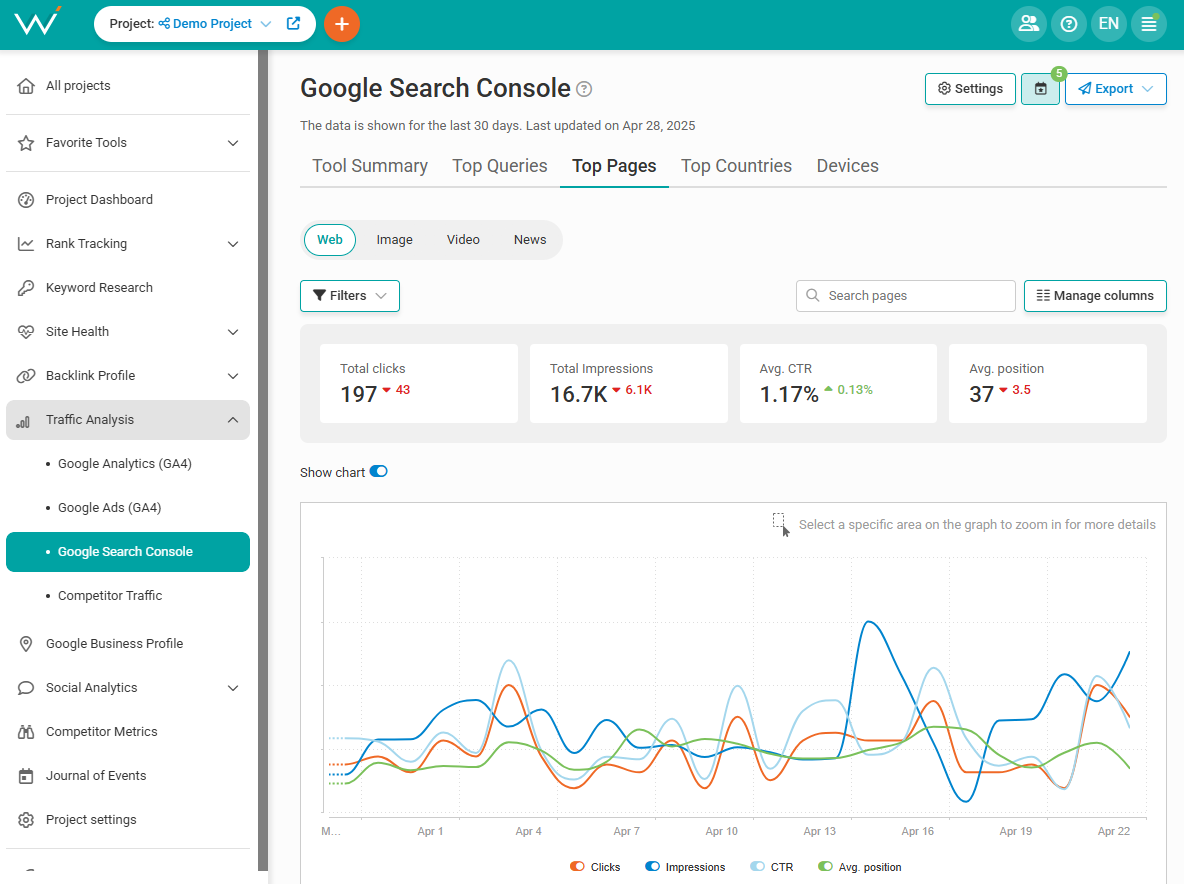1184x884 pixels.
Task: Switch to the Top Countries tab
Action: 736,166
